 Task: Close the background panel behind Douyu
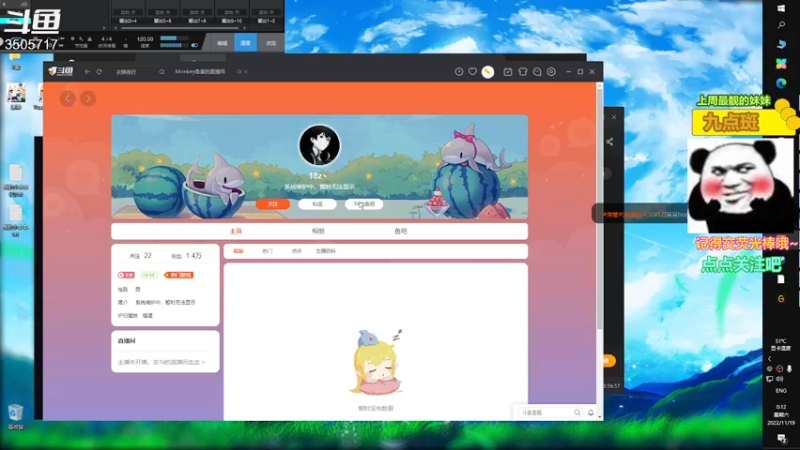point(614,117)
